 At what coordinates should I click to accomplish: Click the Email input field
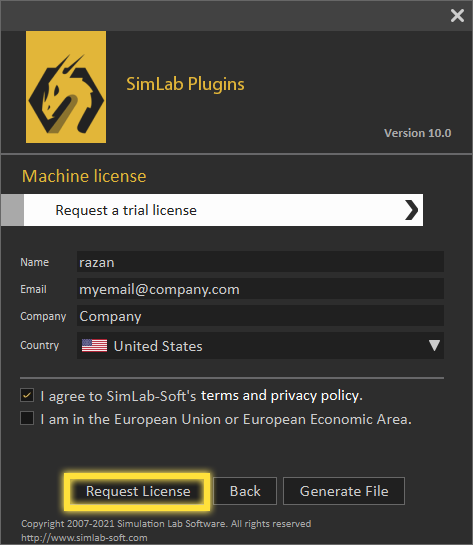(x=260, y=289)
